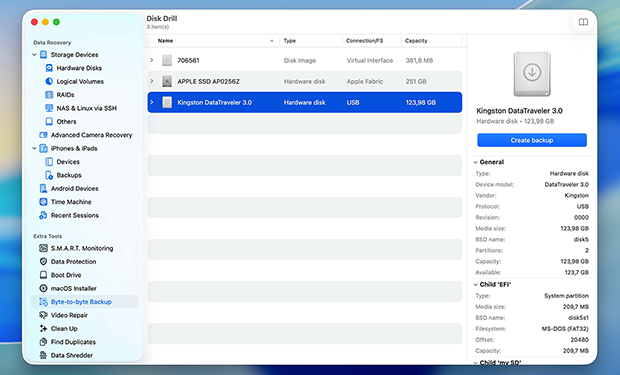Click the Backups sidebar icon
The width and height of the screenshot is (620, 375).
pyautogui.click(x=49, y=175)
